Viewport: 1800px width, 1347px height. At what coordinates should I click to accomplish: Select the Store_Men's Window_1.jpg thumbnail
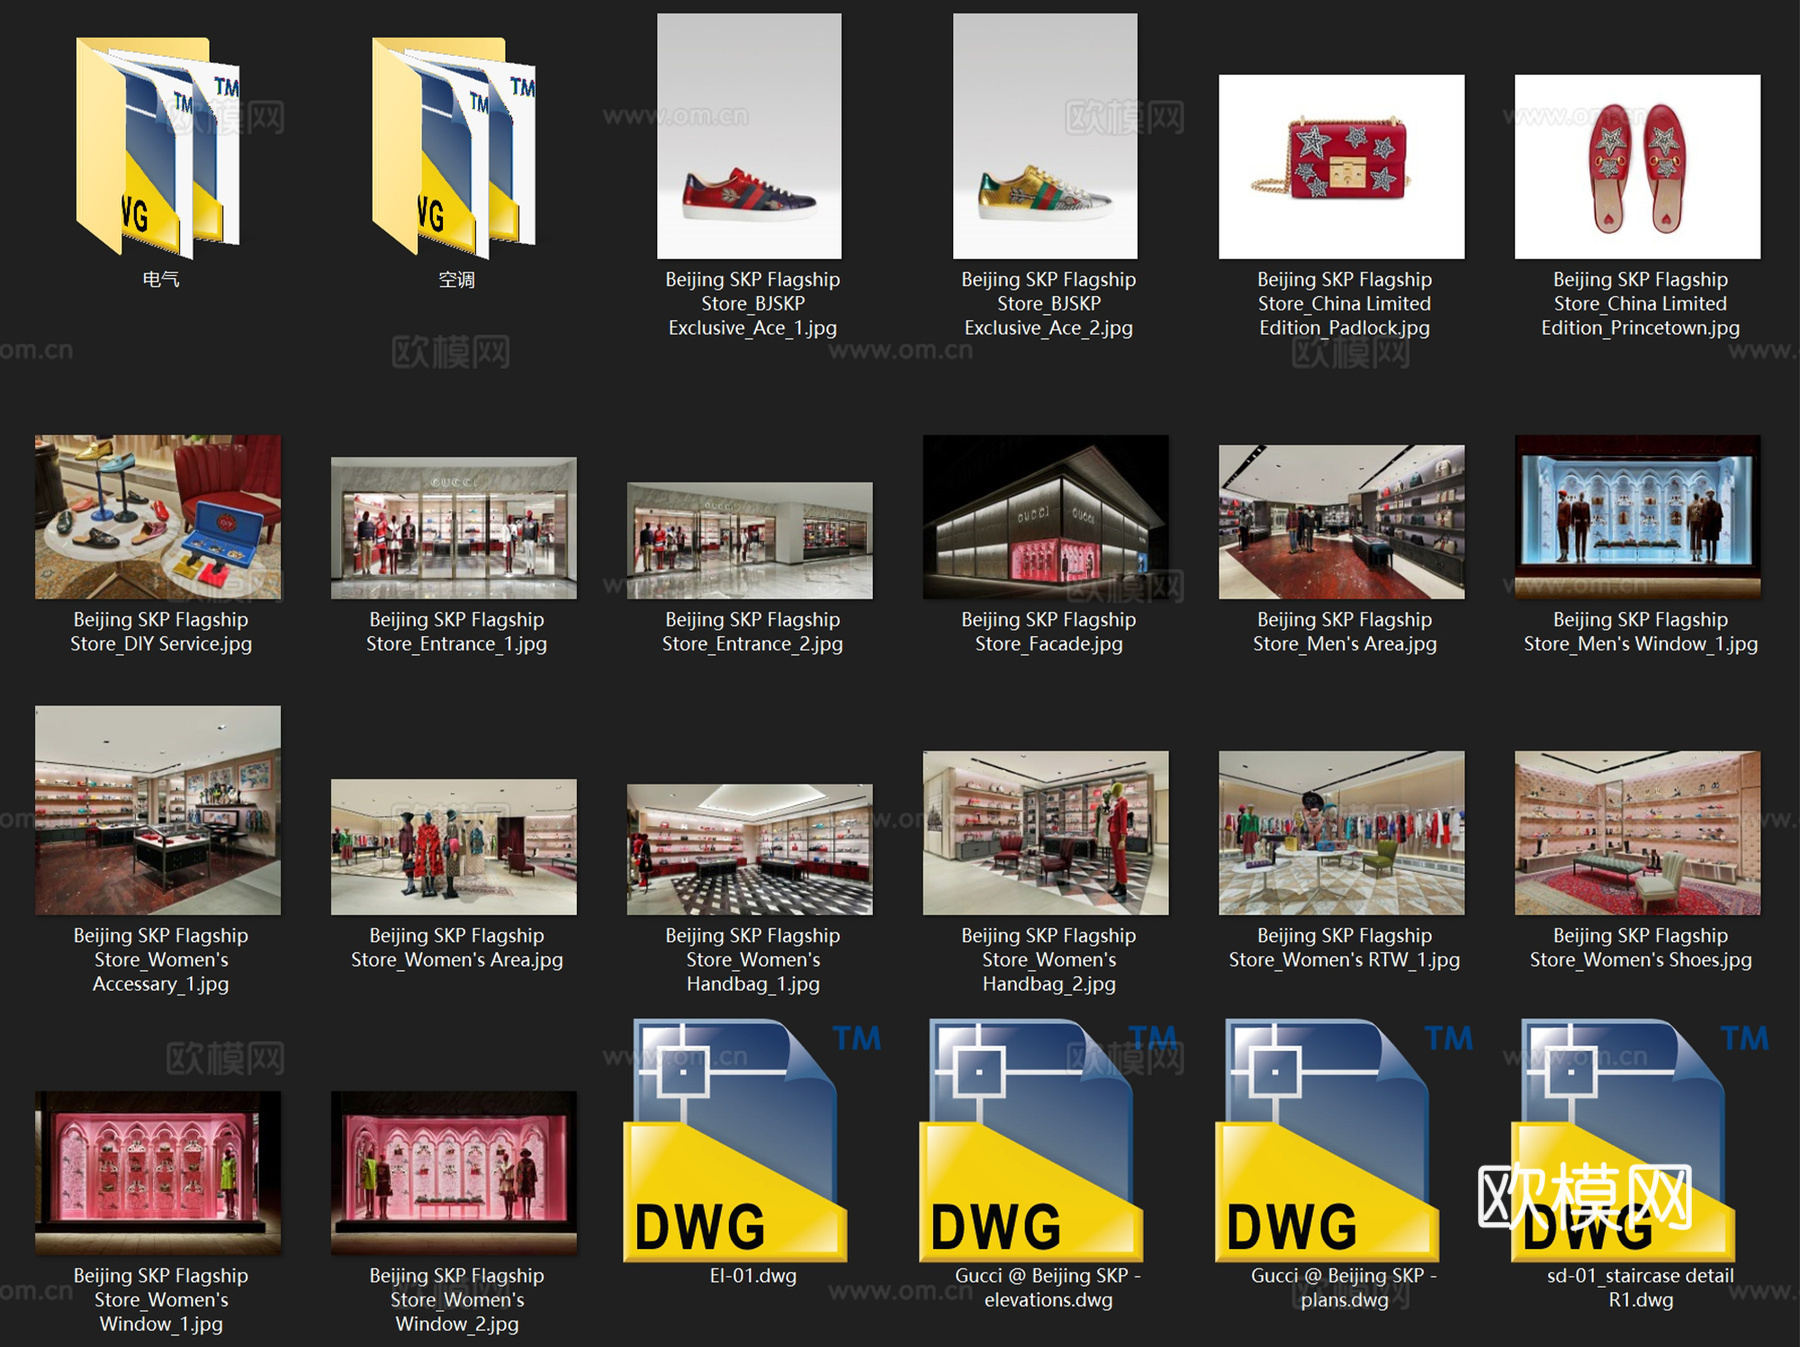[x=1638, y=517]
